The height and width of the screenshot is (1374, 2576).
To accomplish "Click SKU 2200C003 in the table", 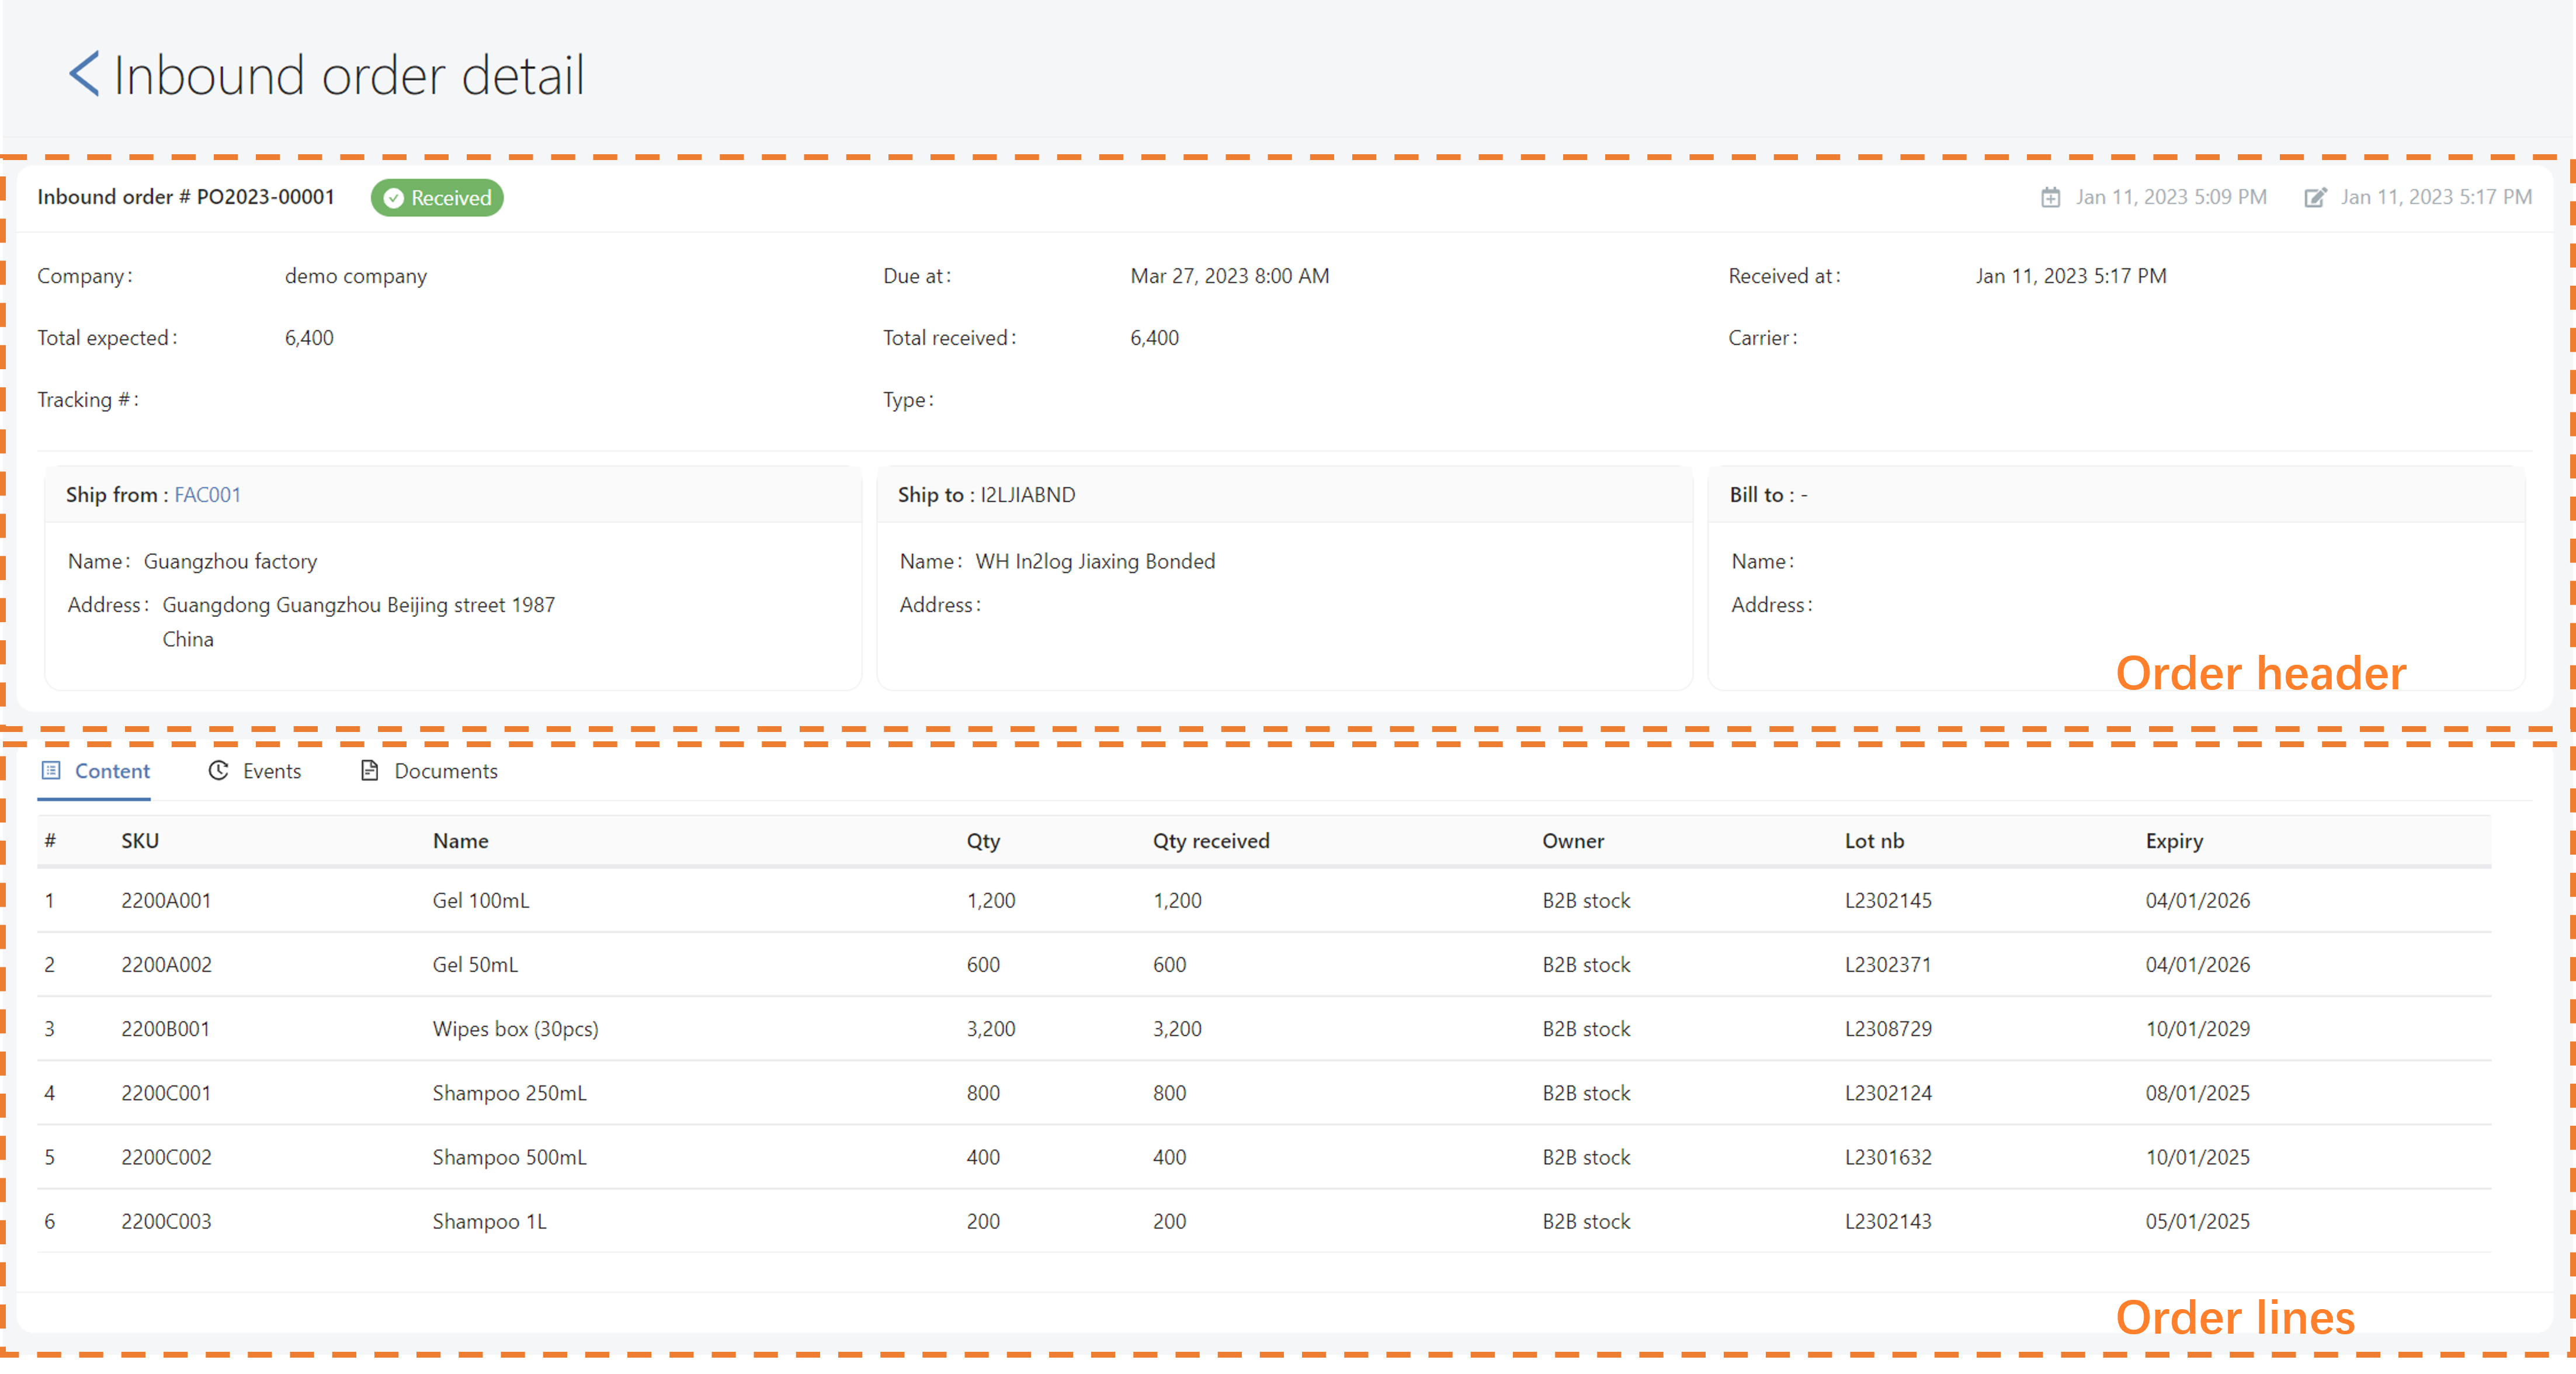I will 166,1221.
